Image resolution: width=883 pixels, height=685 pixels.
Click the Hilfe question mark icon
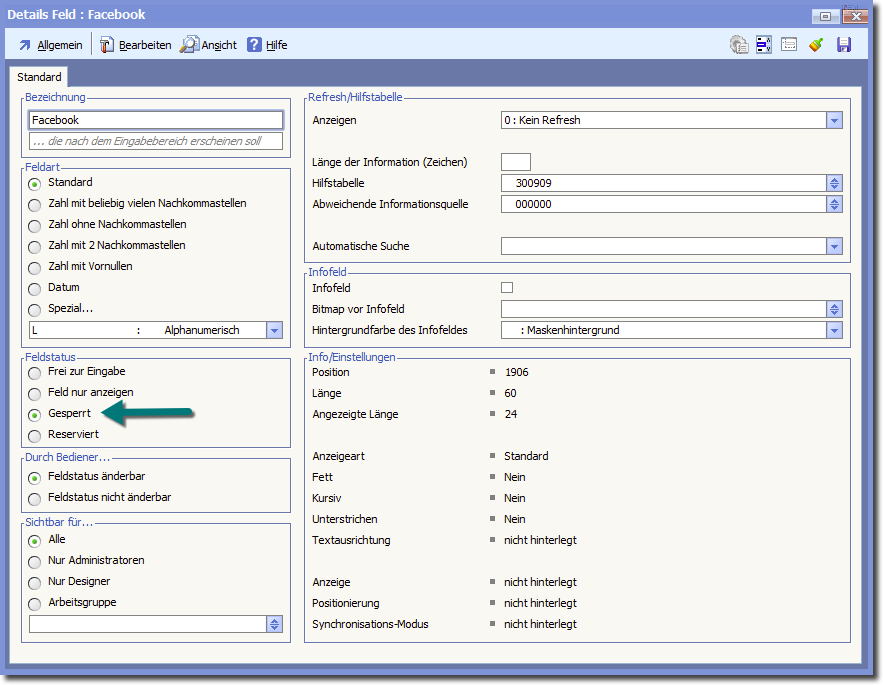pos(254,45)
